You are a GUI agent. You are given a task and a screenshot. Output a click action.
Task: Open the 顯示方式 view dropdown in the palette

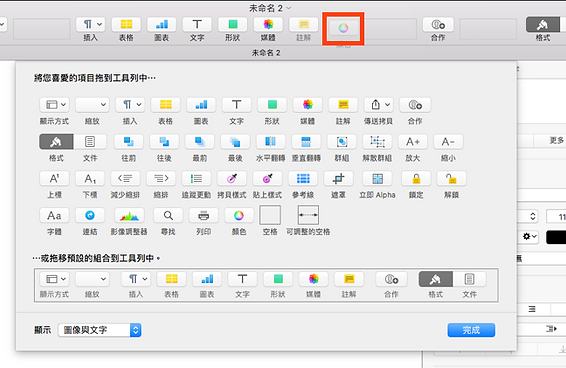click(x=54, y=105)
